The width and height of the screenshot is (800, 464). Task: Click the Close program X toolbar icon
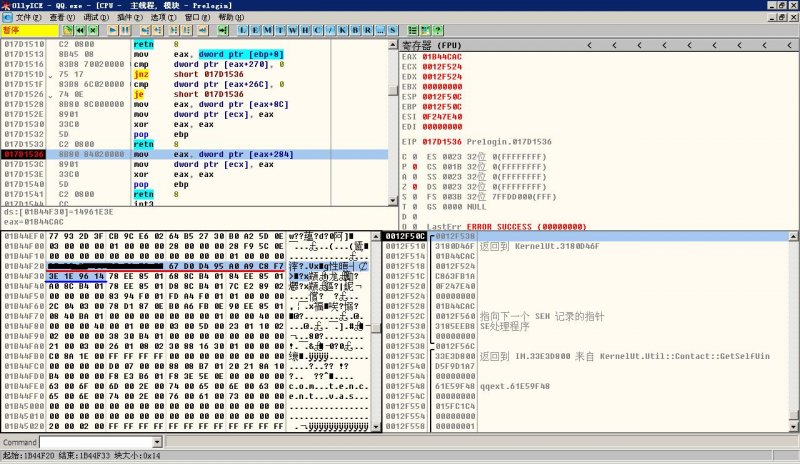pos(93,30)
